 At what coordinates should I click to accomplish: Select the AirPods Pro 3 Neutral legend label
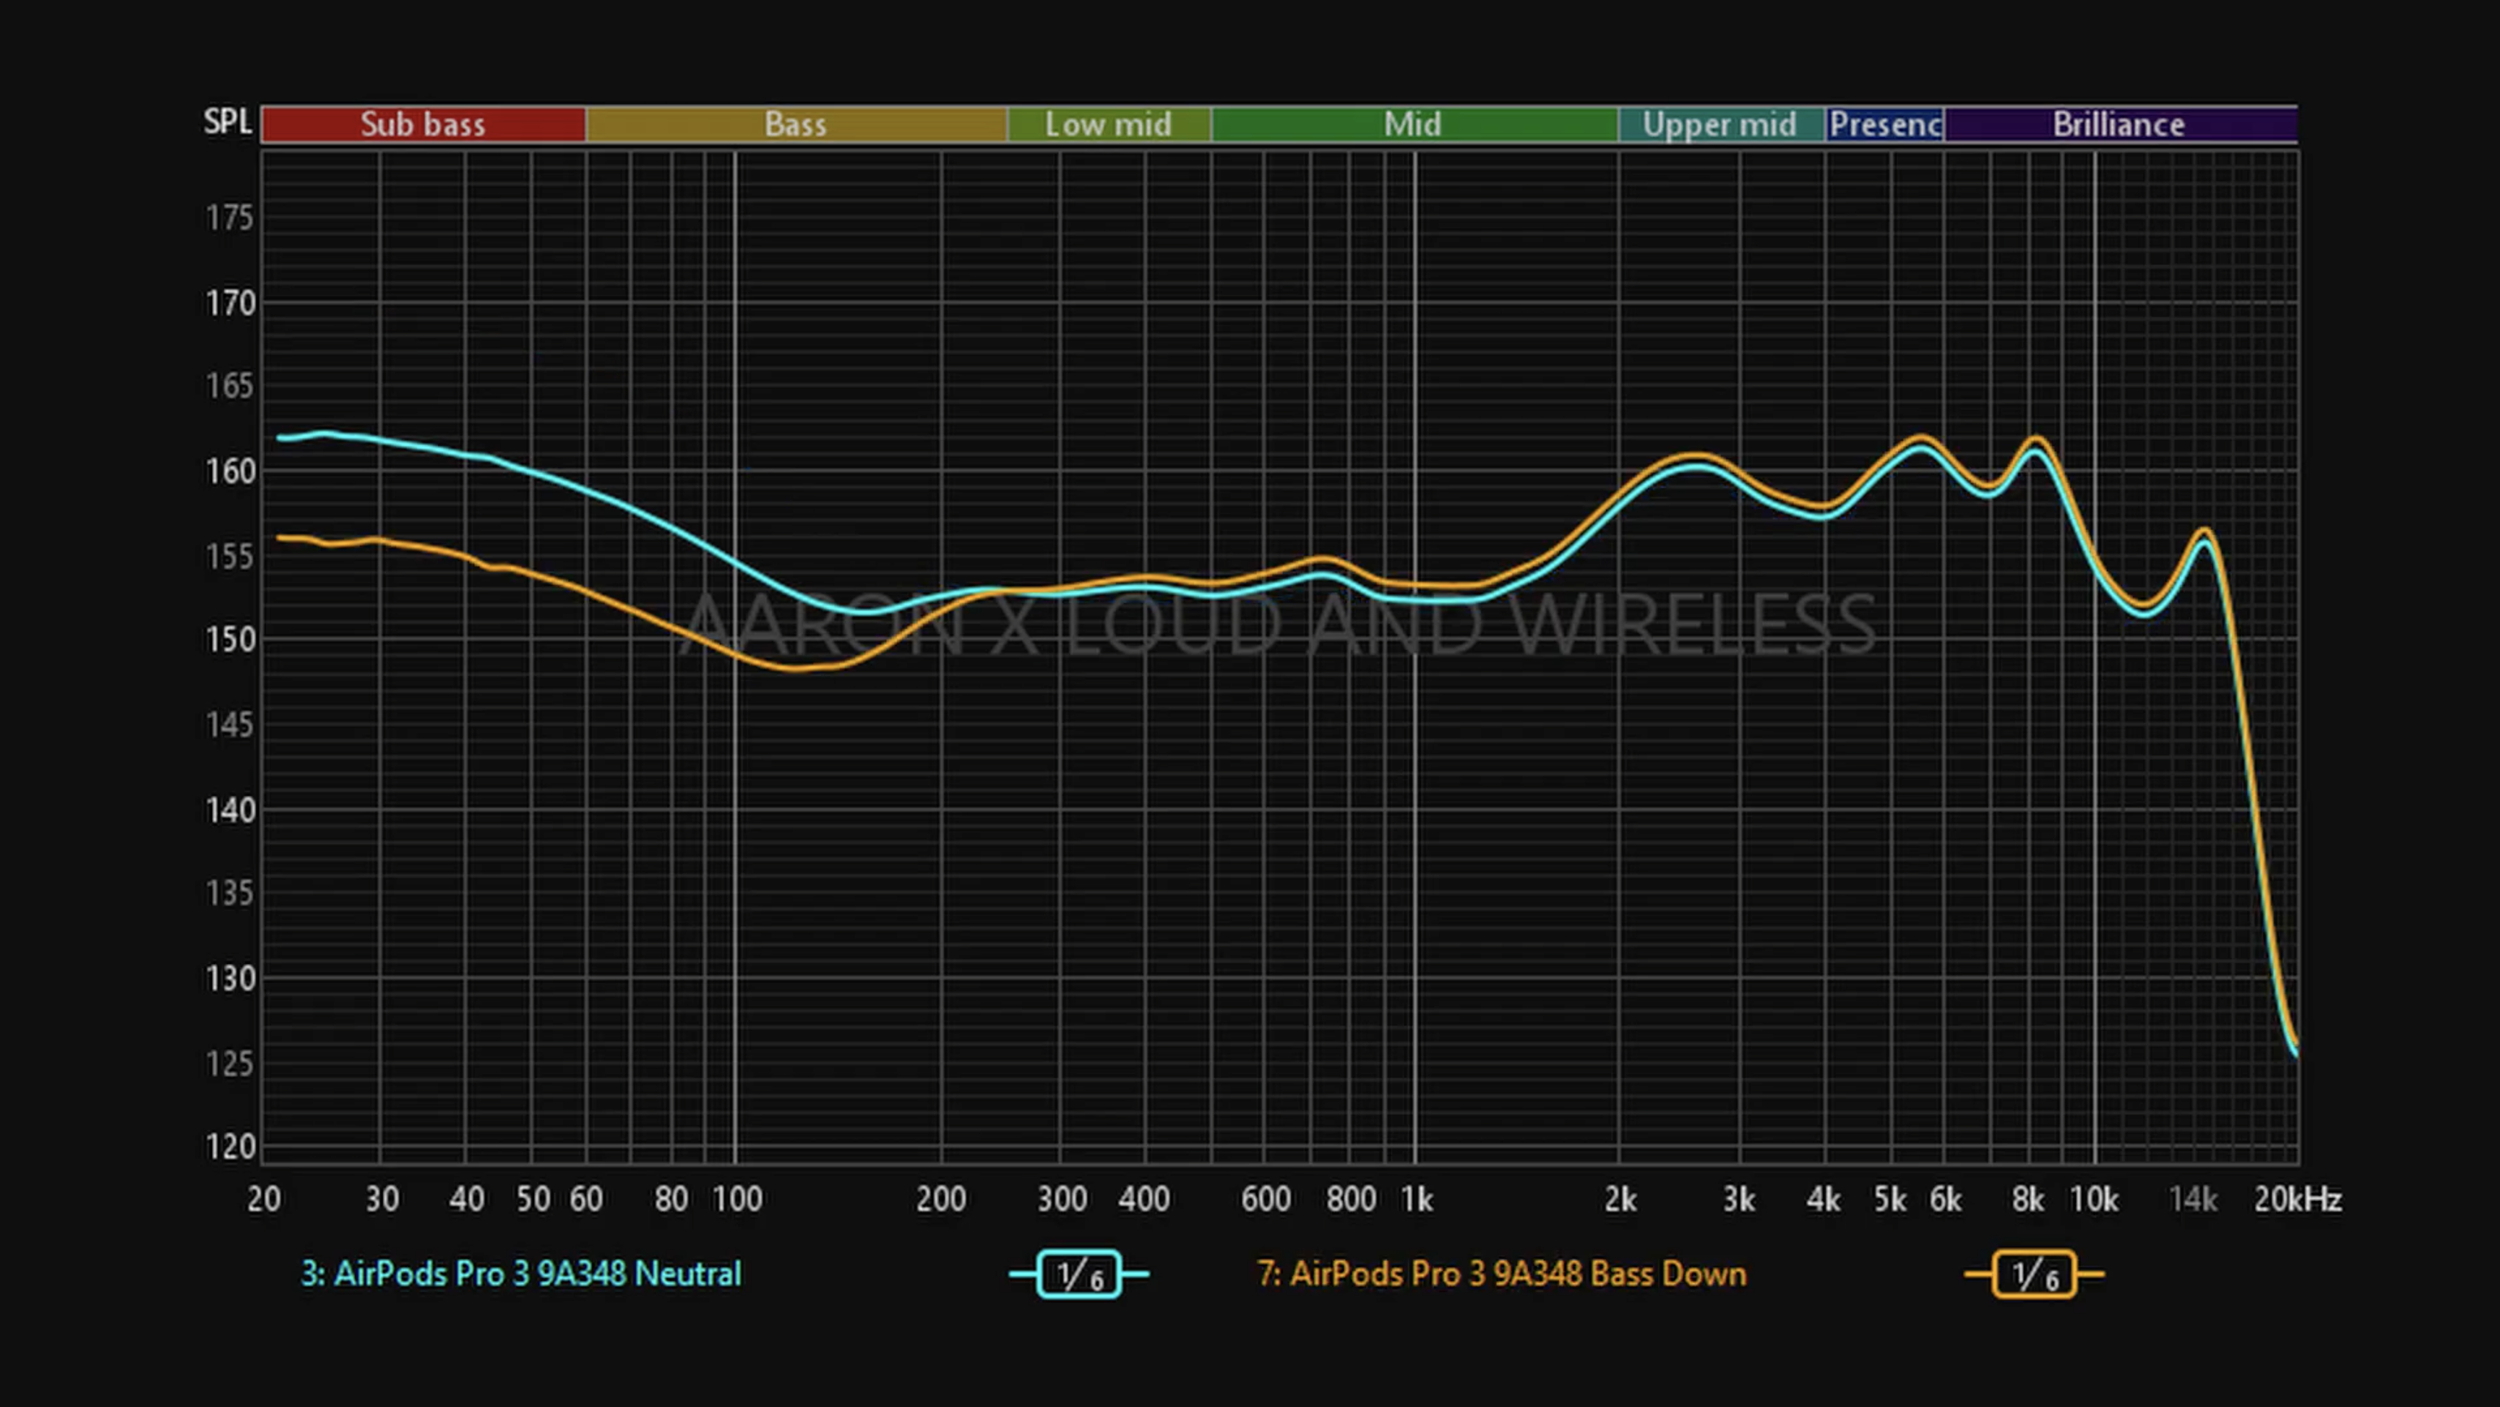521,1274
